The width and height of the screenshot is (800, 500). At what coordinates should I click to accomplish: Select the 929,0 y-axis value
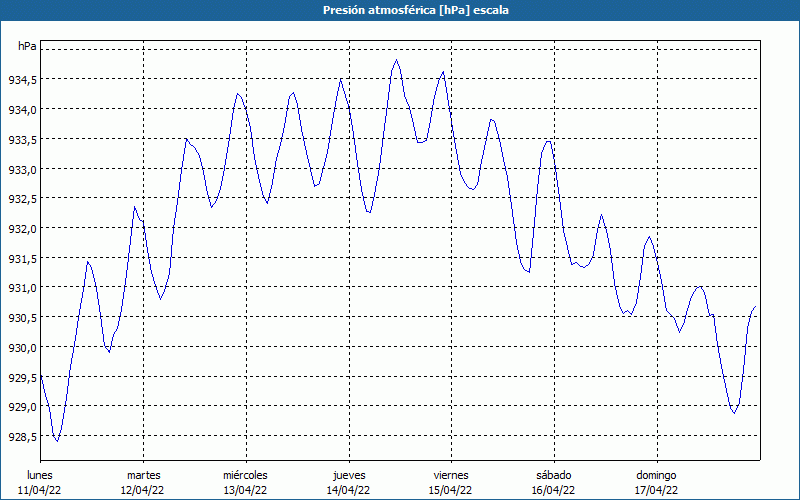tap(22, 407)
